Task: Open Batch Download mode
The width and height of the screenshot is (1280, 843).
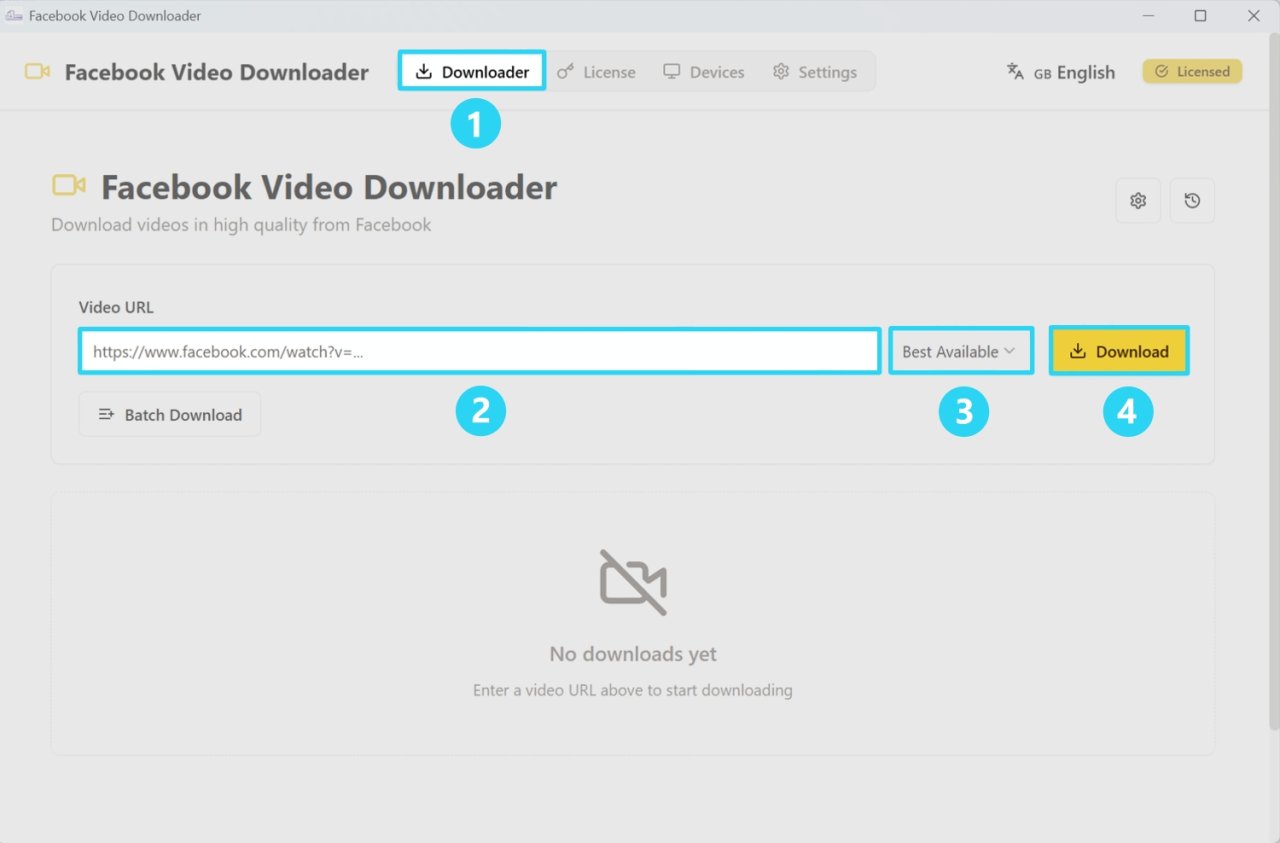Action: click(169, 413)
